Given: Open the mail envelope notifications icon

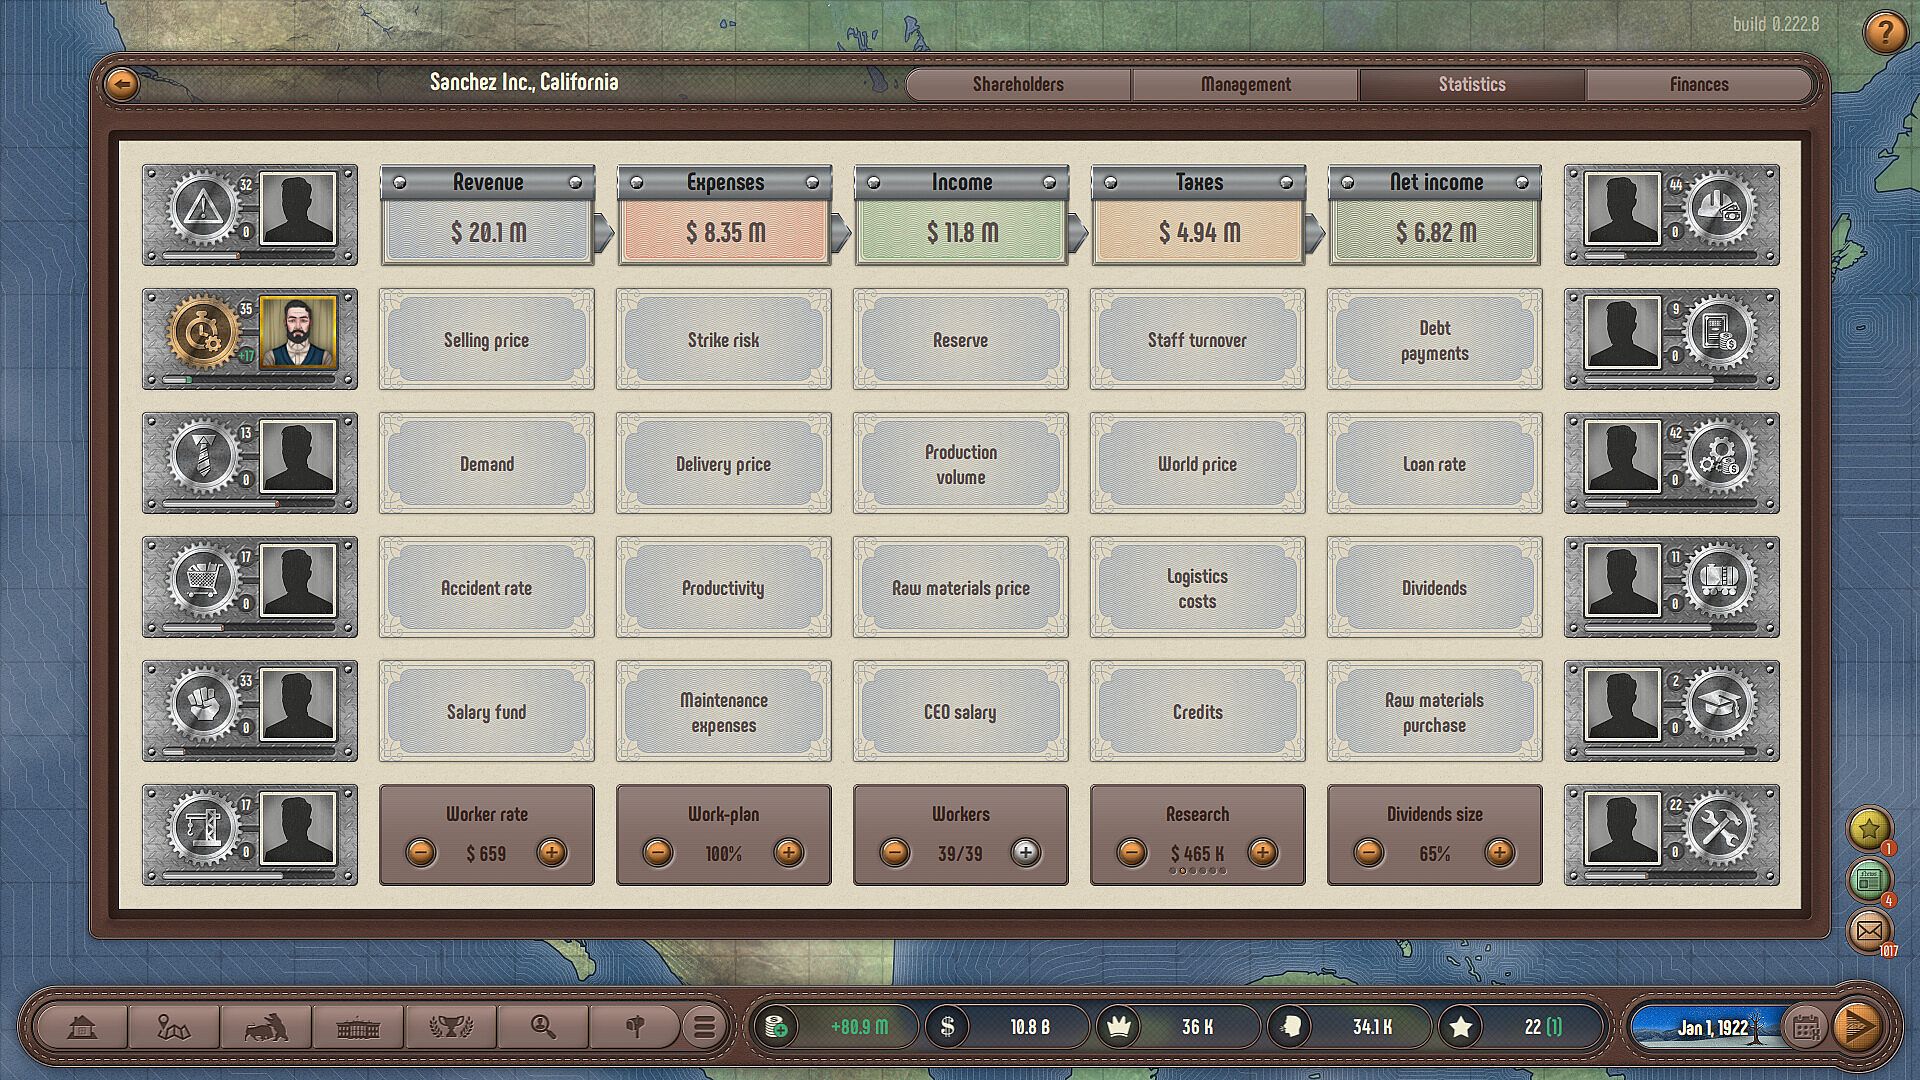Looking at the screenshot, I should pos(1868,931).
